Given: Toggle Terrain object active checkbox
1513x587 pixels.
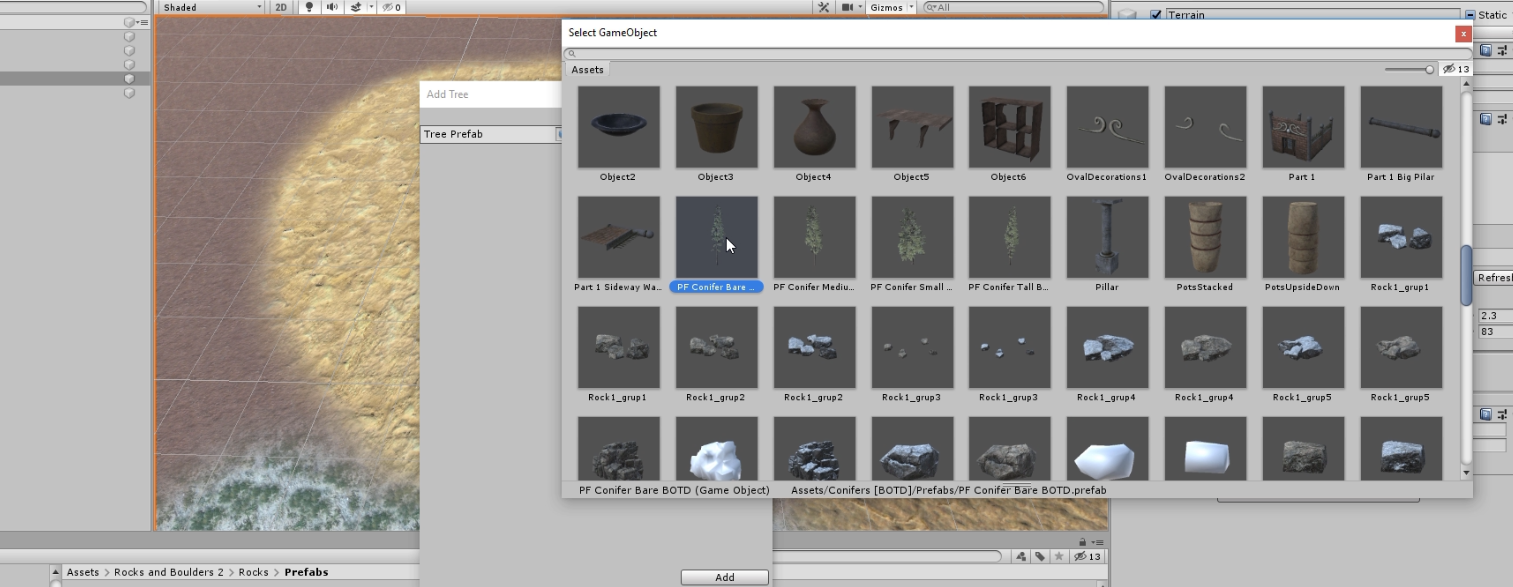Looking at the screenshot, I should [x=1157, y=15].
